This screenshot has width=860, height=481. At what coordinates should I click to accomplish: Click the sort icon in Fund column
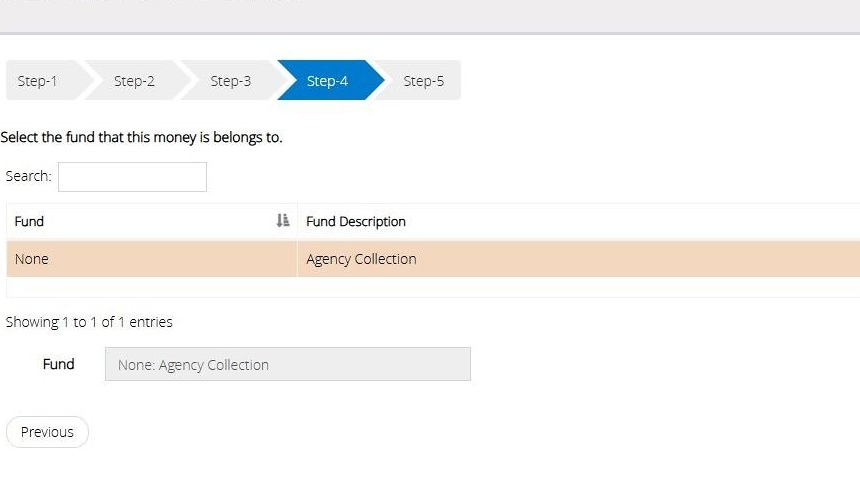(x=283, y=221)
